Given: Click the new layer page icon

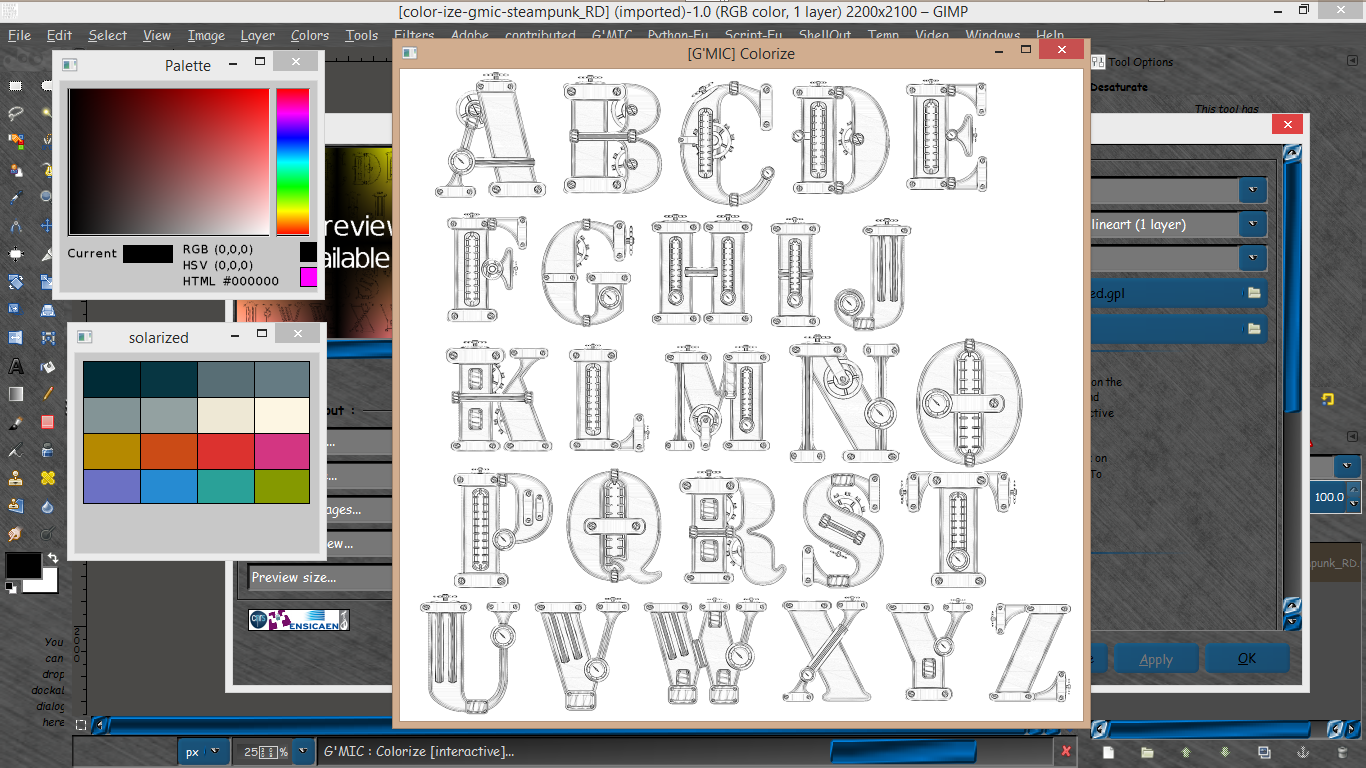Looking at the screenshot, I should point(1108,752).
